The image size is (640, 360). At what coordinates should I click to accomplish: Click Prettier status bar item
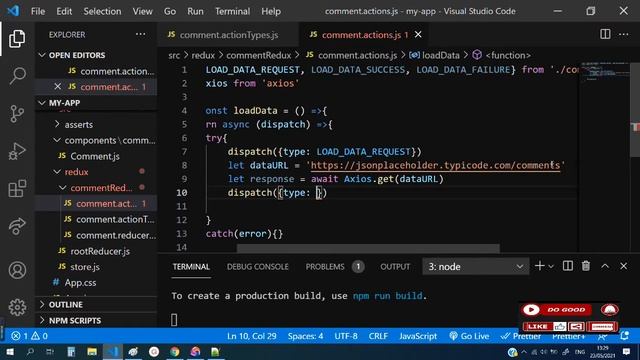point(521,336)
